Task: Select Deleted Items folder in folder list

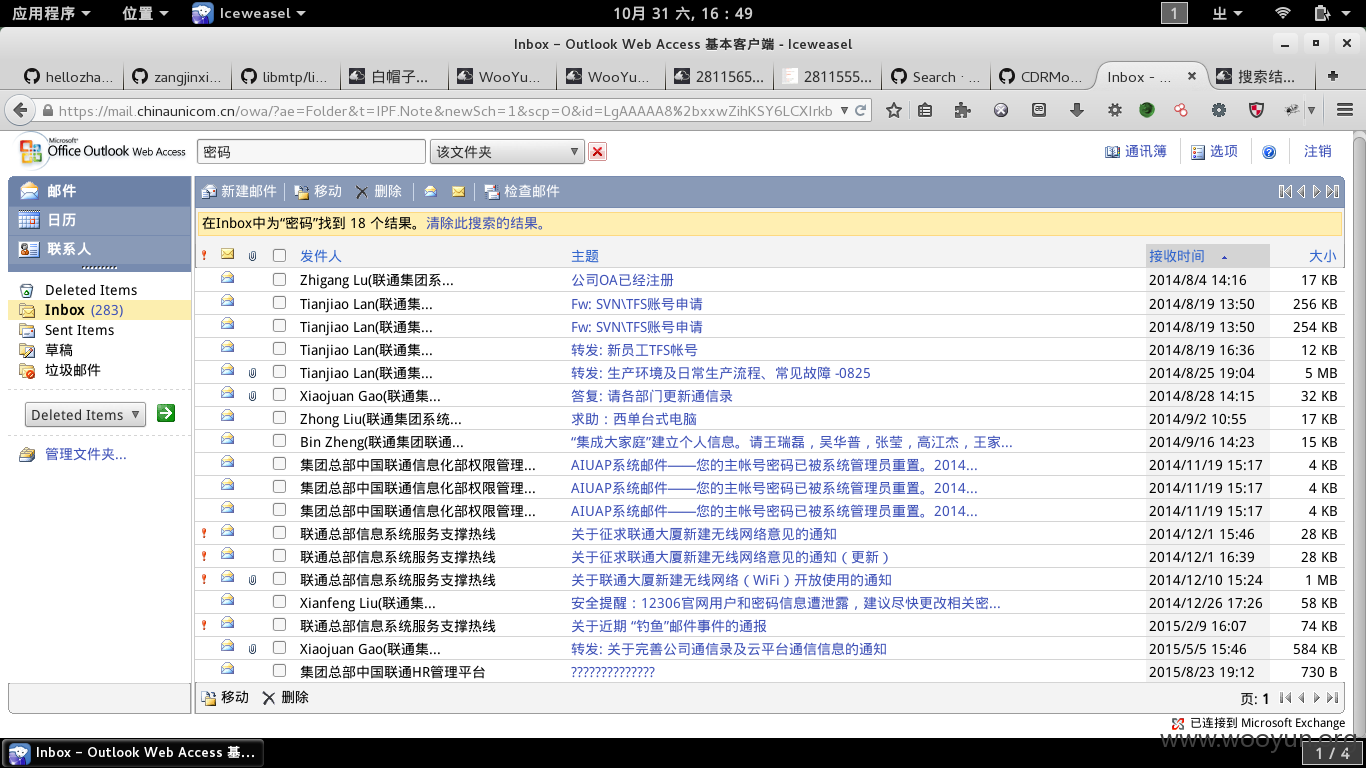Action: [x=91, y=290]
